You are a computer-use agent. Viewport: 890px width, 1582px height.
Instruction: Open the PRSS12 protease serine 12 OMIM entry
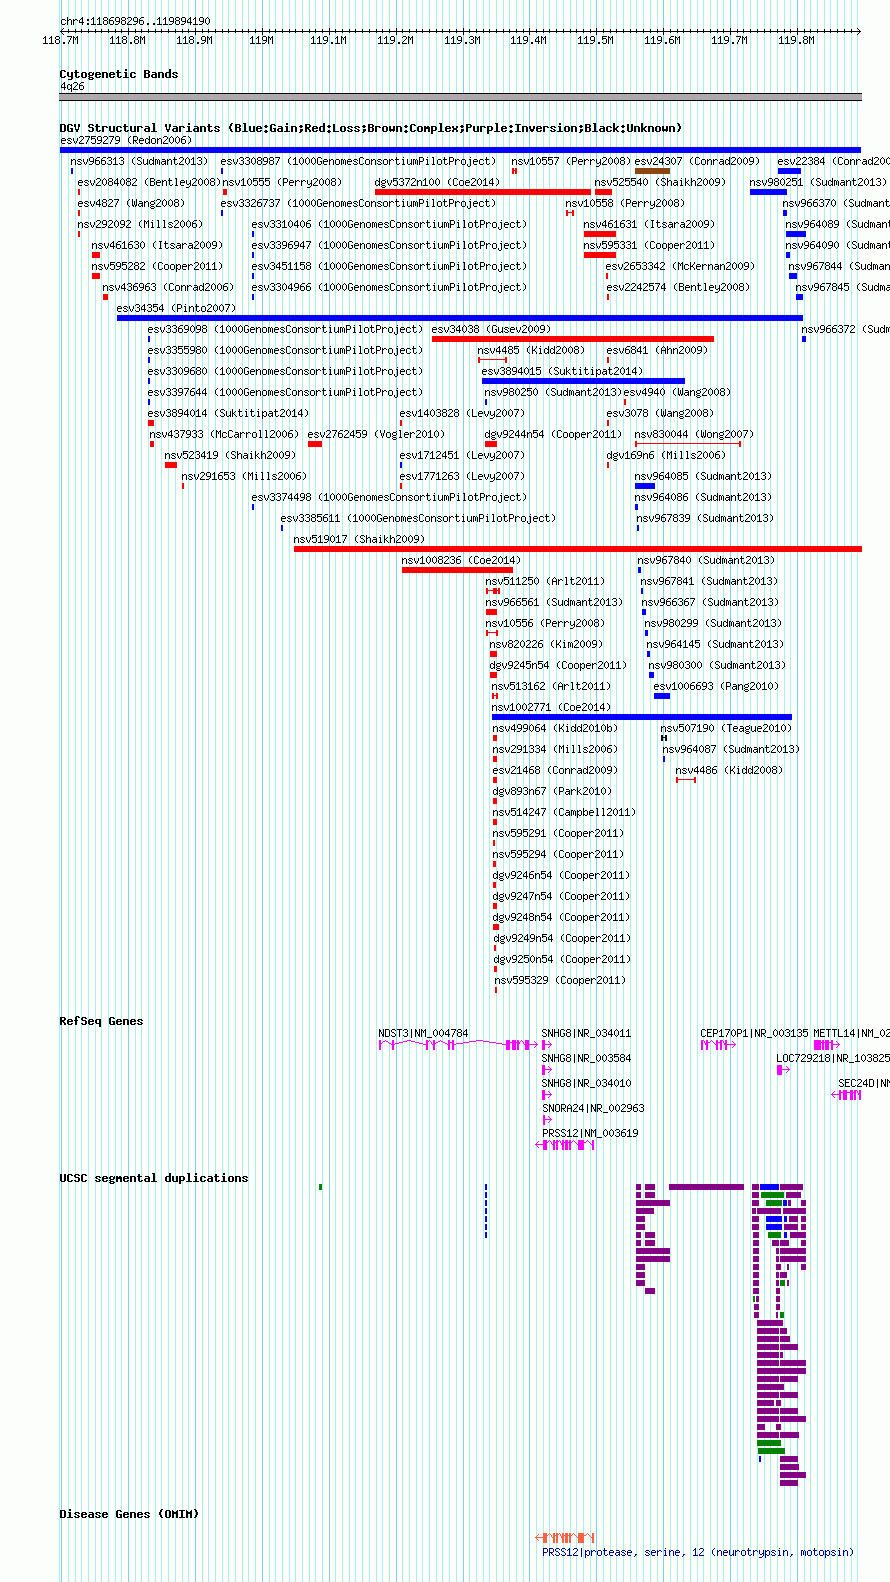pos(697,1552)
